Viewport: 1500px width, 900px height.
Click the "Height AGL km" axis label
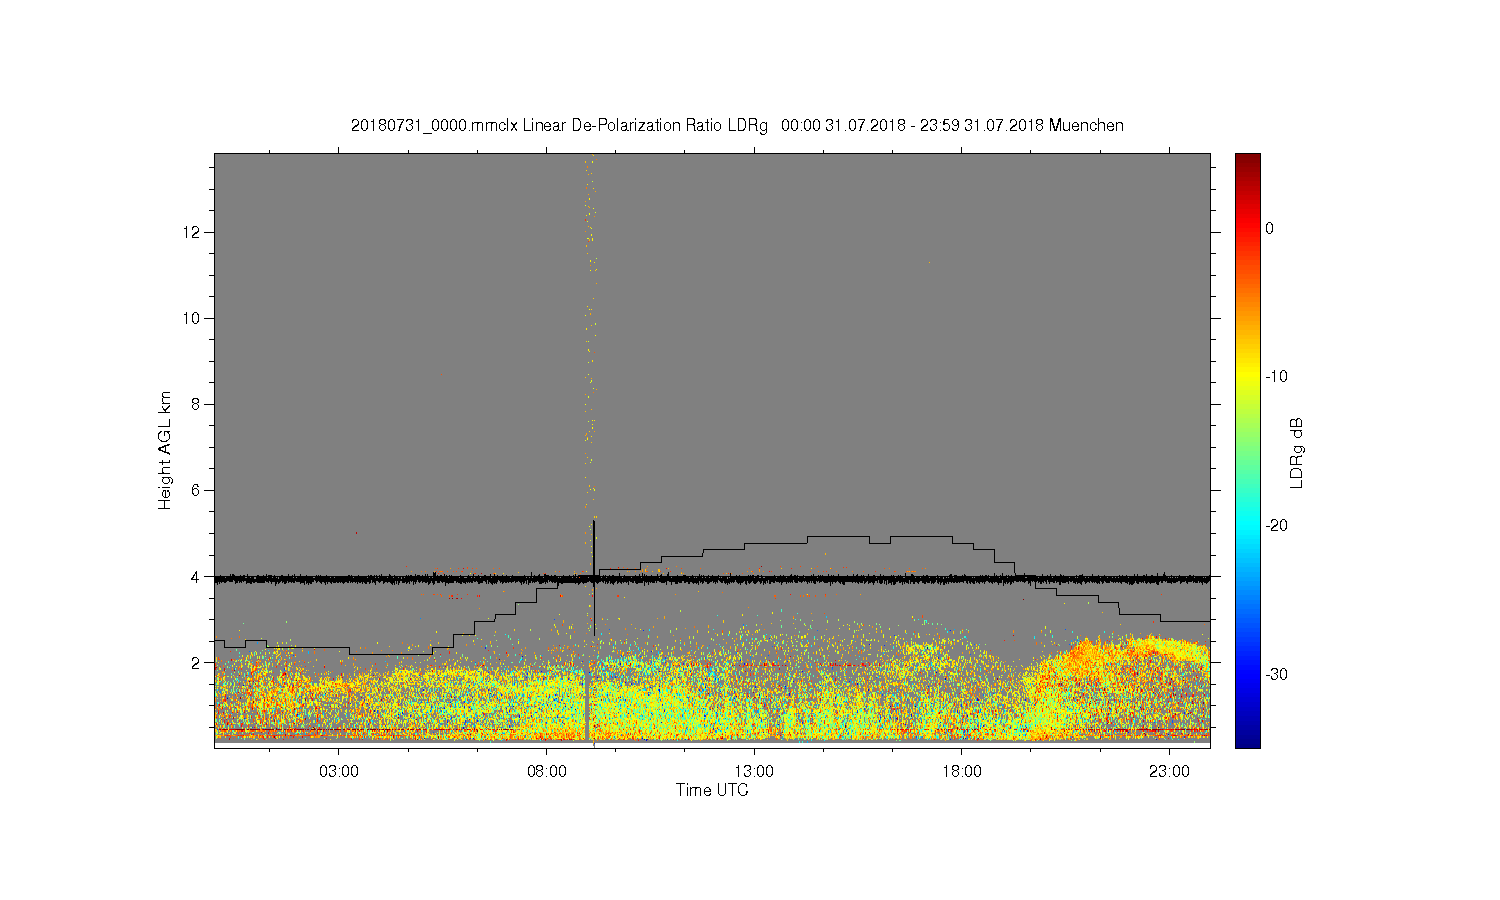165,450
